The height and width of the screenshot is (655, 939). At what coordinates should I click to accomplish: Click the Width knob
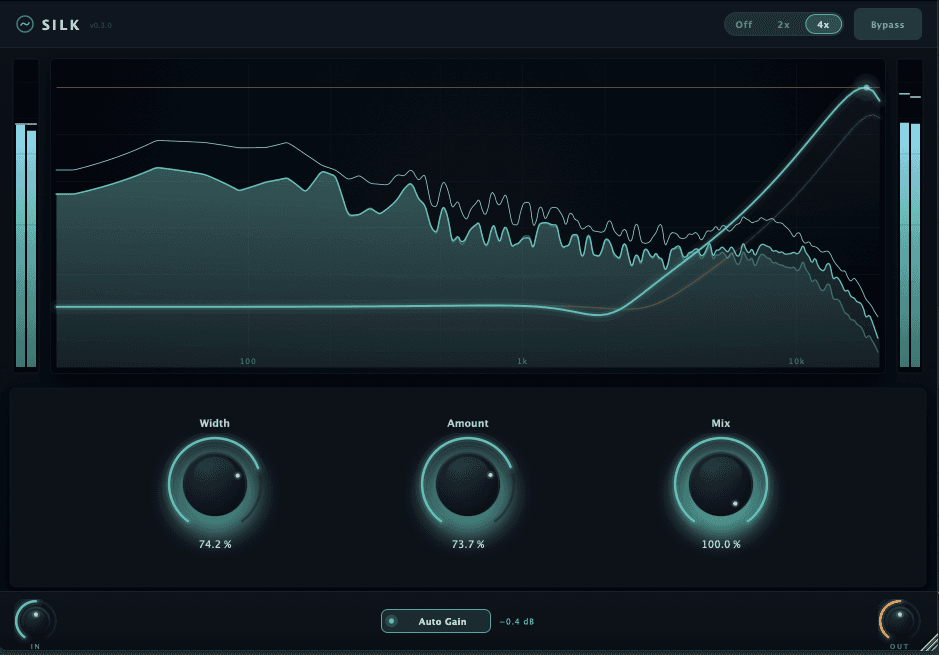214,484
